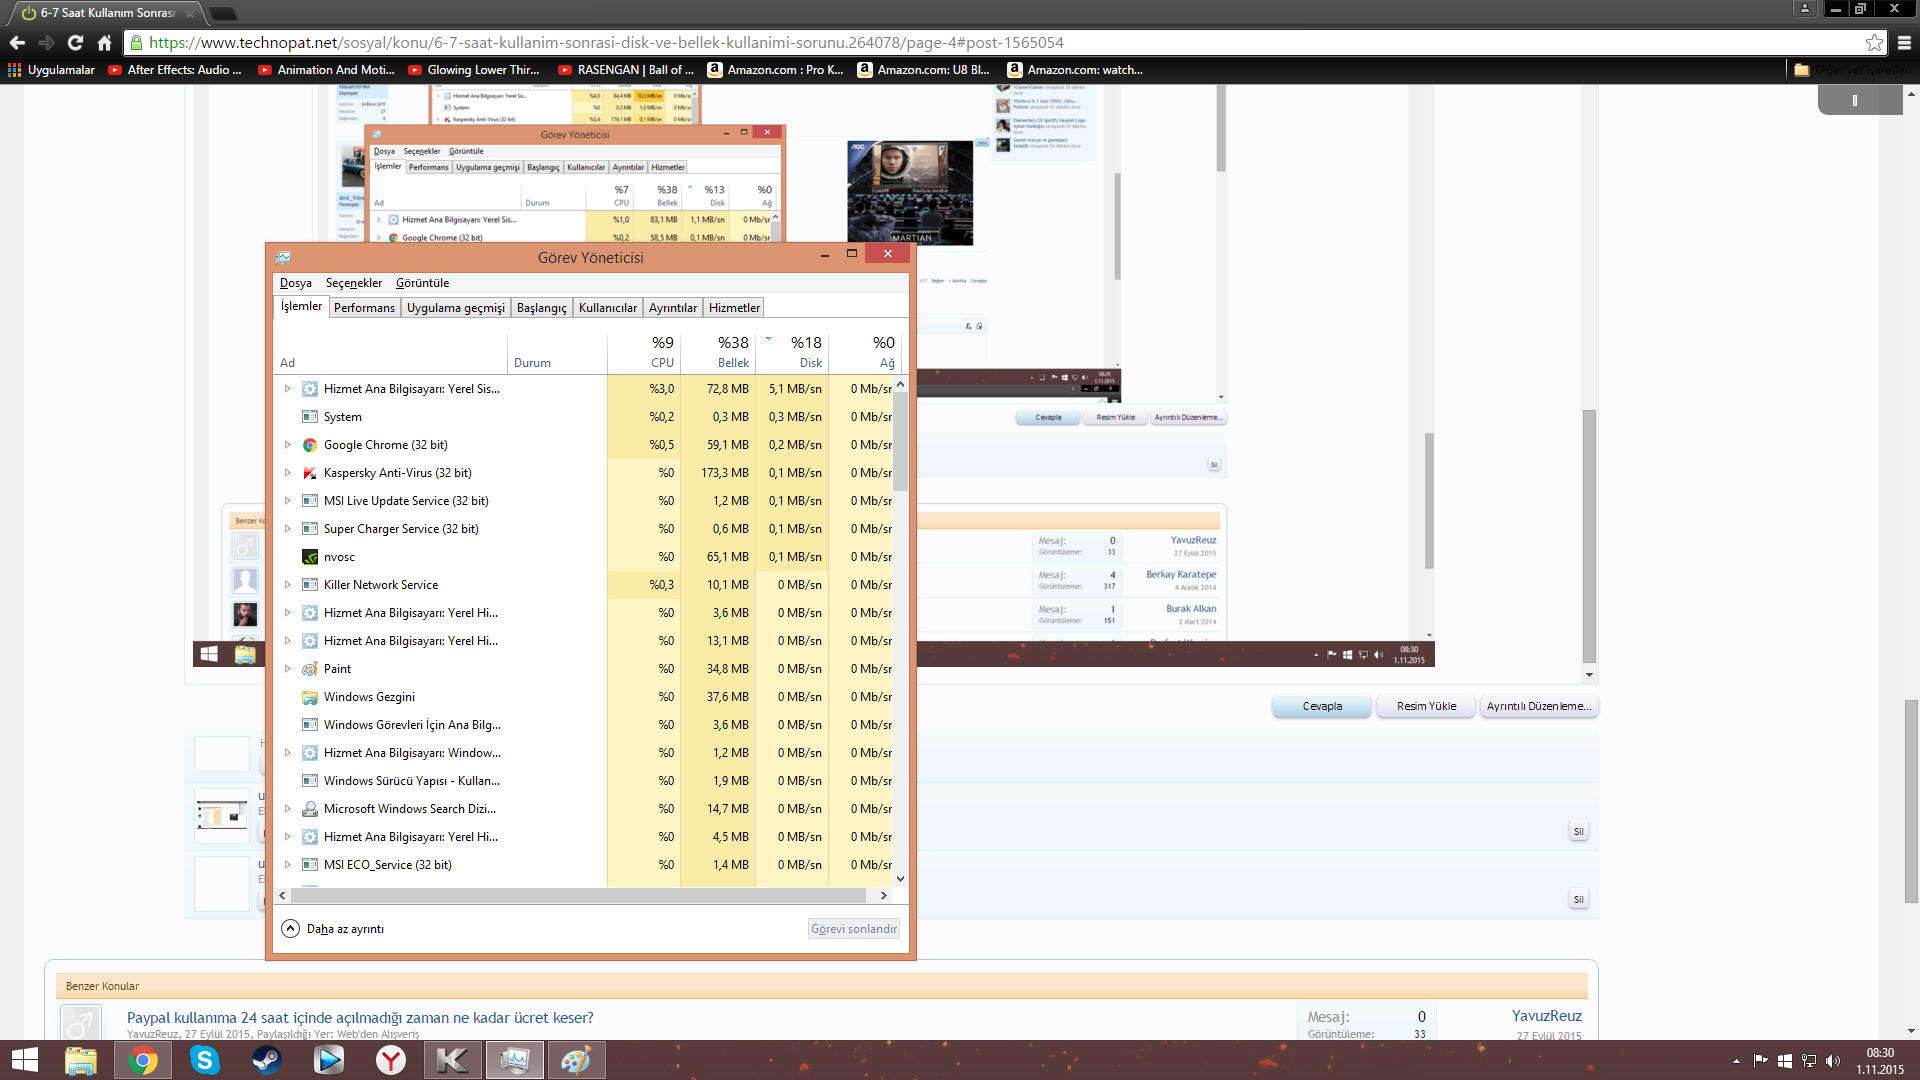Open After Effects: Audio bookmark

tap(175, 70)
